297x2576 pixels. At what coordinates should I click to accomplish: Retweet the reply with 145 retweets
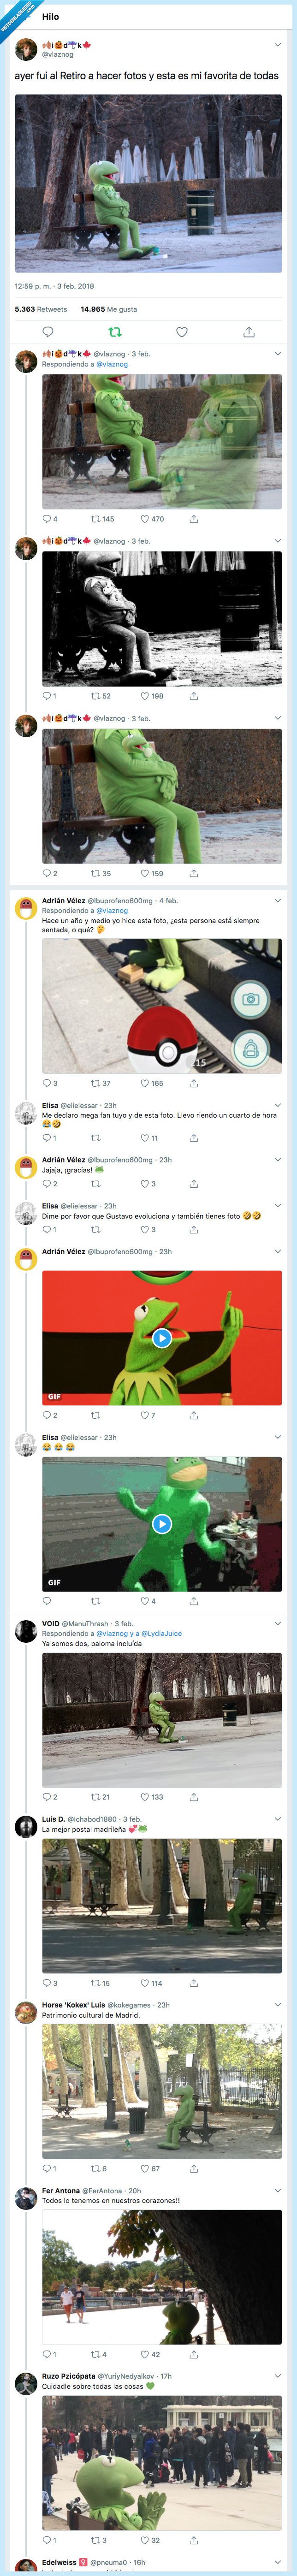point(96,519)
